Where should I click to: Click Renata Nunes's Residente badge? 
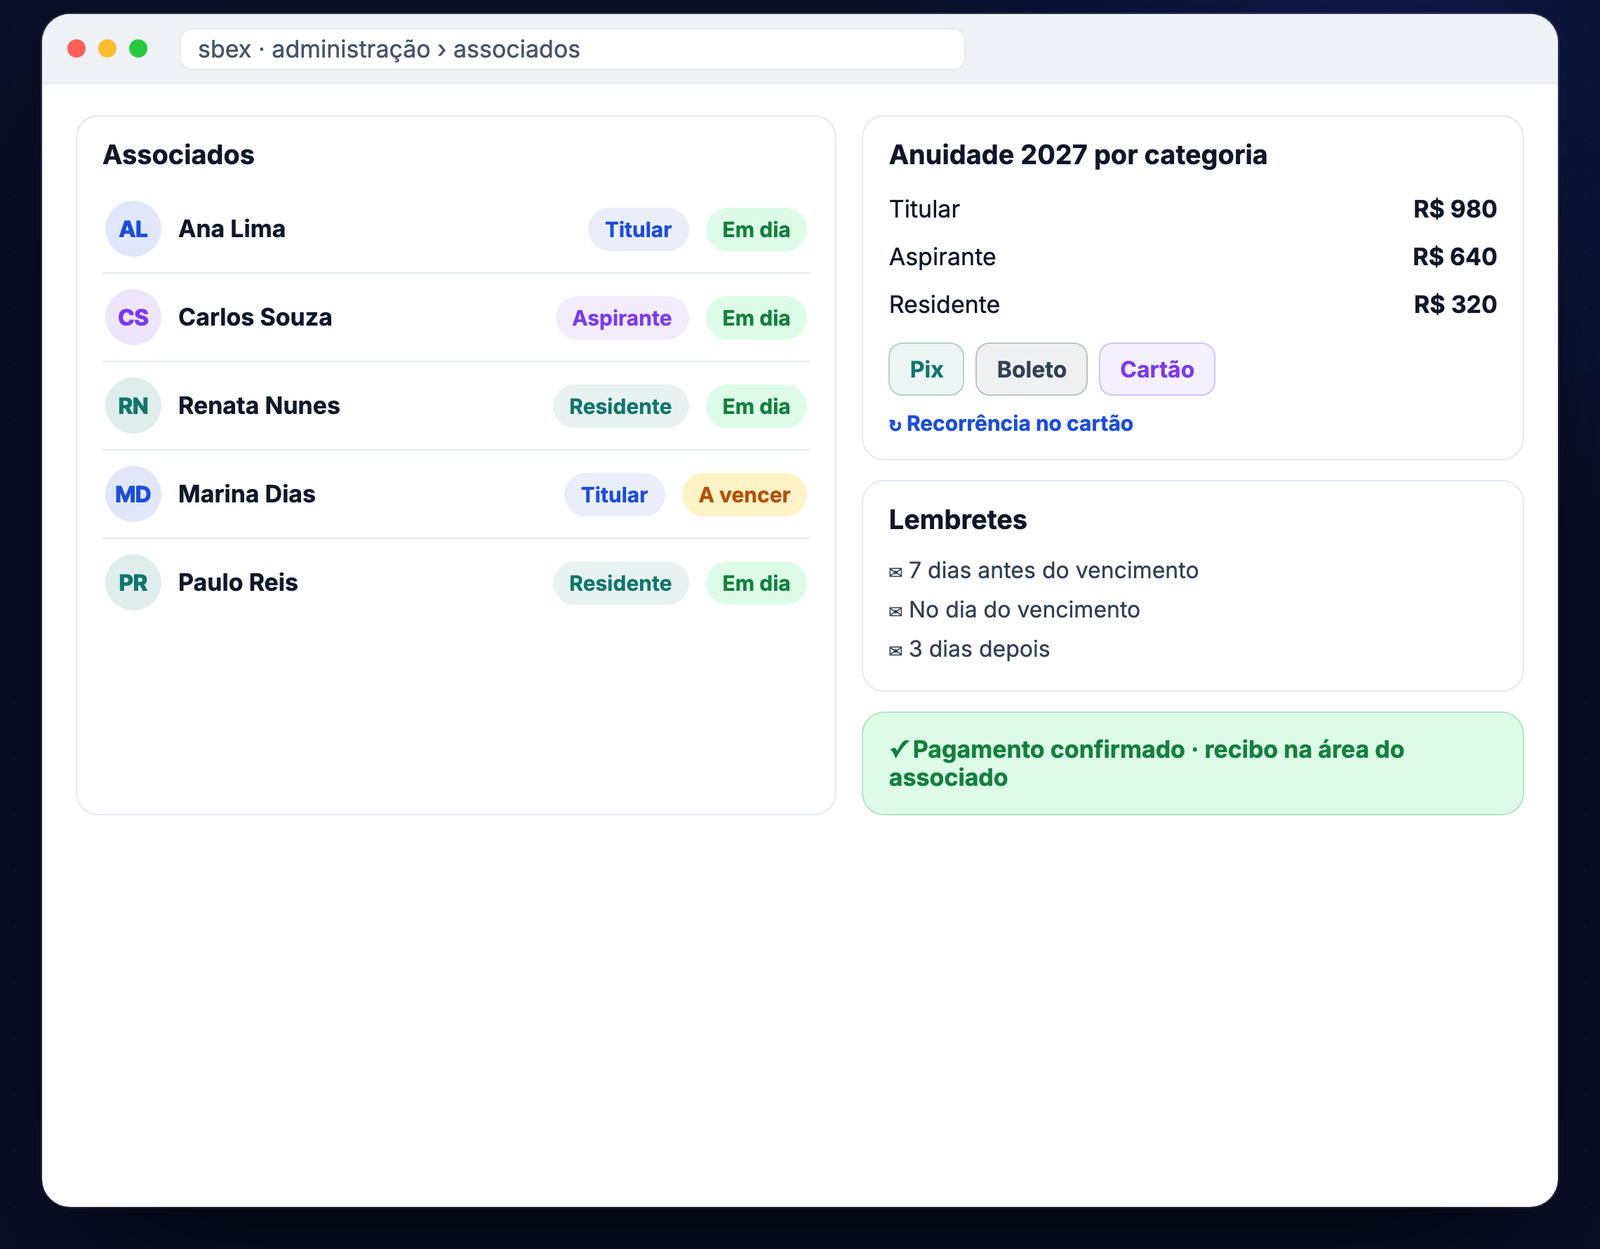[x=620, y=406]
